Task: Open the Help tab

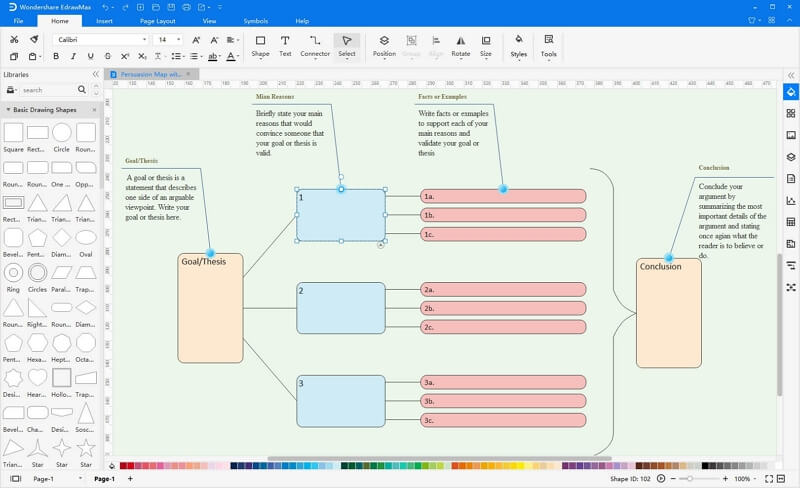Action: click(302, 21)
